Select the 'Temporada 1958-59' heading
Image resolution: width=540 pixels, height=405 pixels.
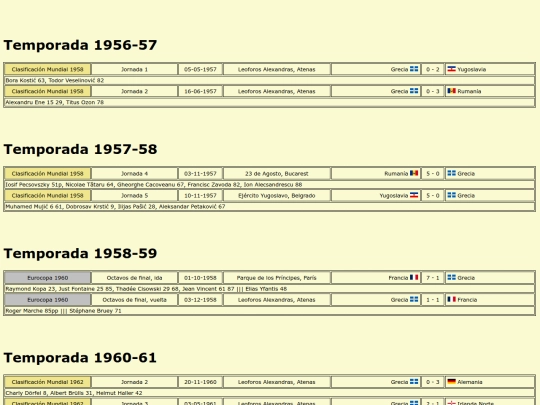click(80, 253)
